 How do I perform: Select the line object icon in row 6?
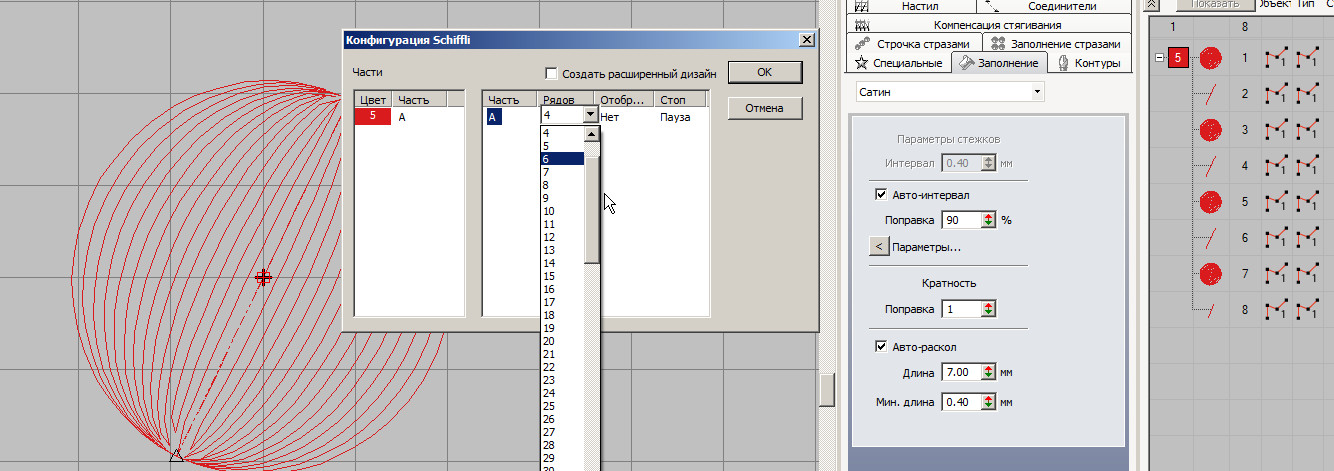click(x=1210, y=238)
